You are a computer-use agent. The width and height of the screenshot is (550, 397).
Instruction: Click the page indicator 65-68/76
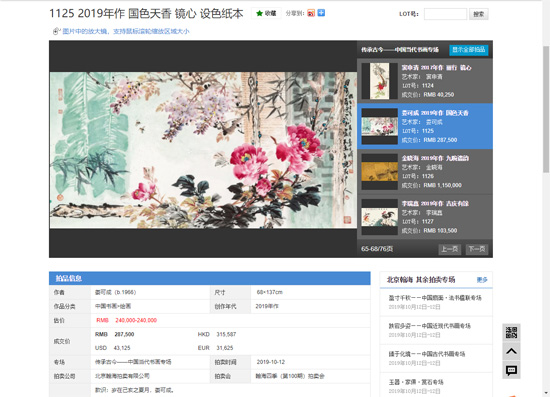[377, 249]
